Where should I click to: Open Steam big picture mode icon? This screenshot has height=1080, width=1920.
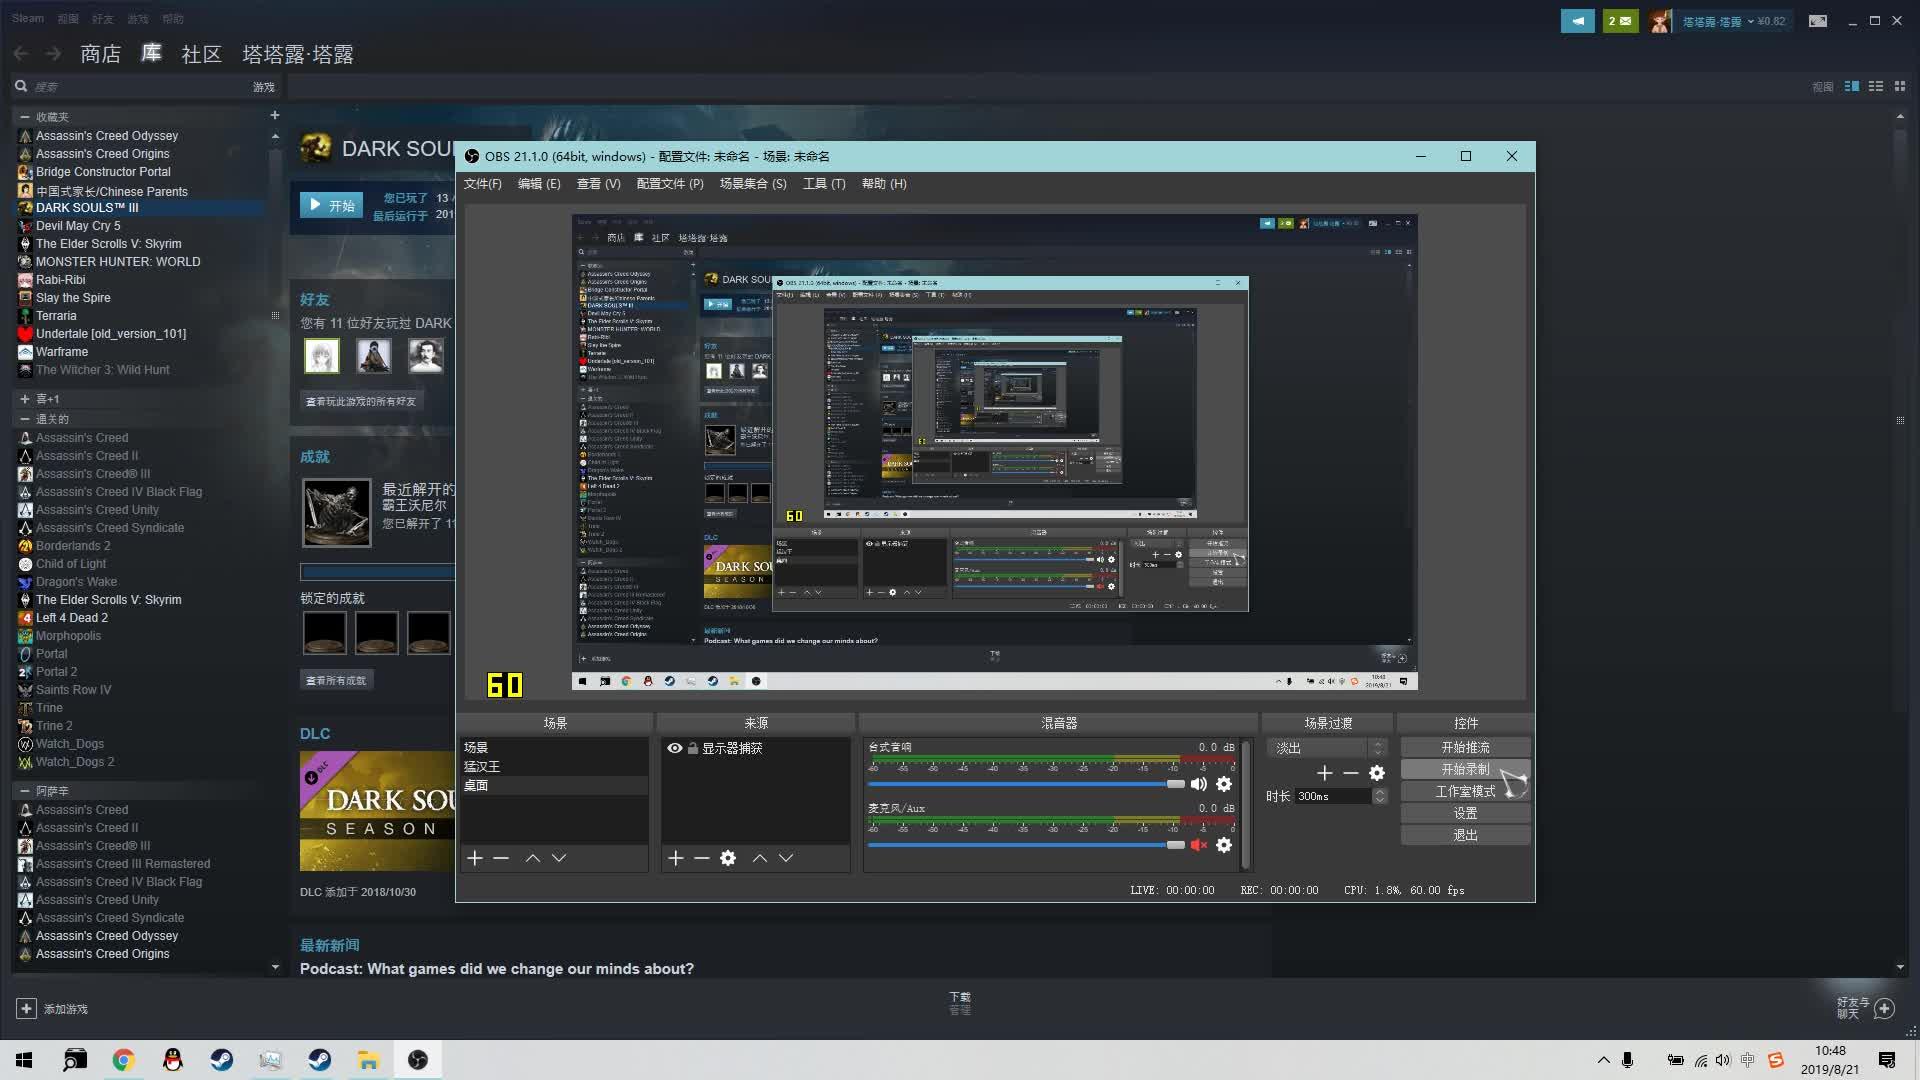coord(1818,21)
